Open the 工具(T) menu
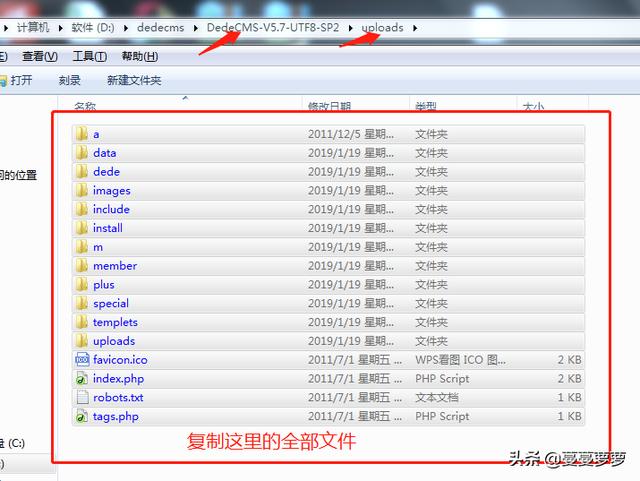 pos(89,56)
